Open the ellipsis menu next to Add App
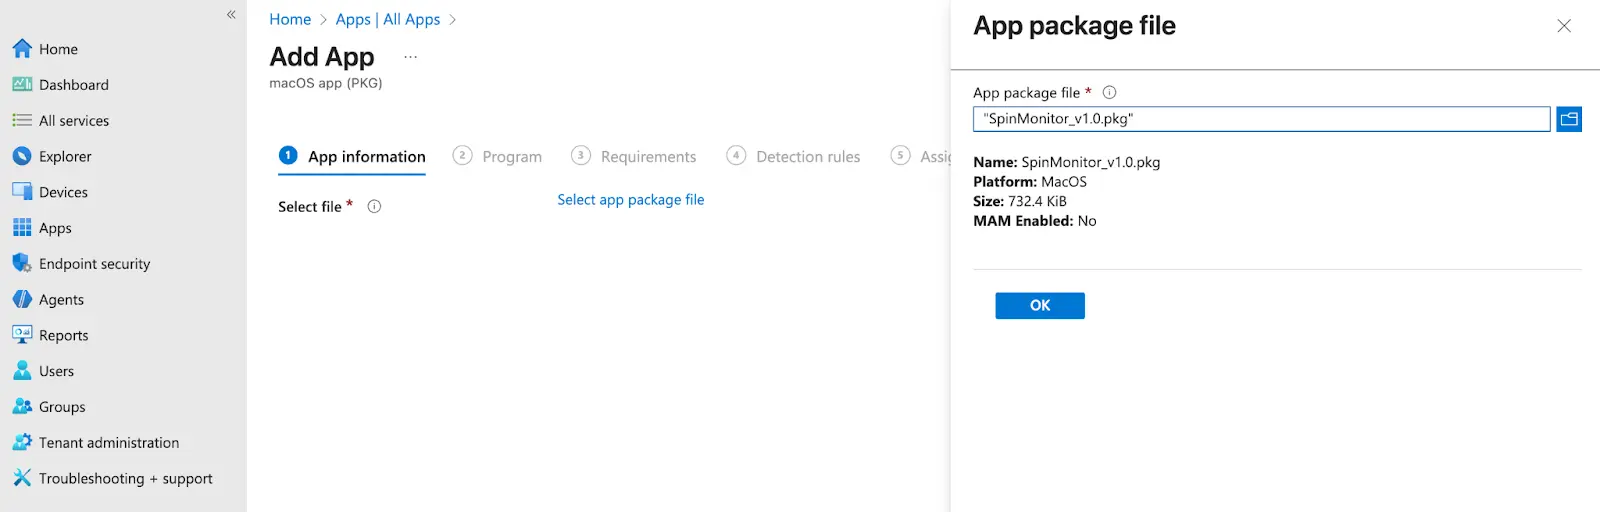 (x=410, y=57)
